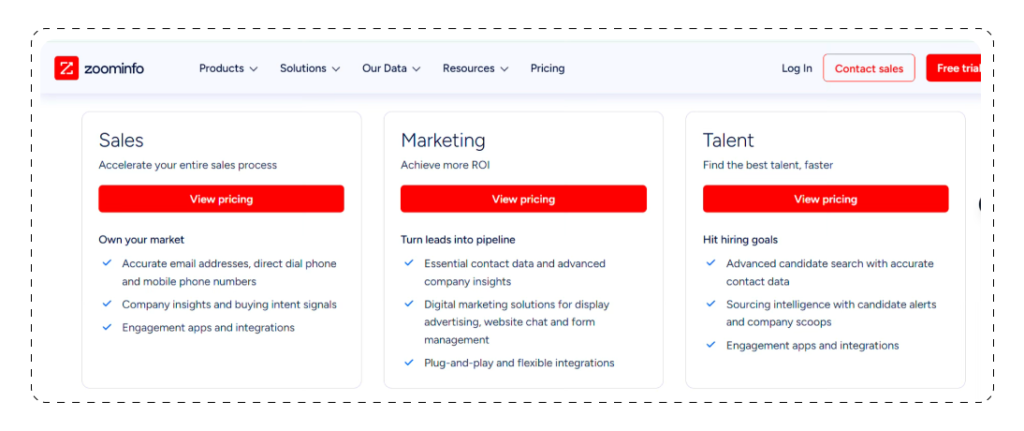Click 'Company insights and buying intent signals' text
Image resolution: width=1024 pixels, height=431 pixels.
click(229, 304)
